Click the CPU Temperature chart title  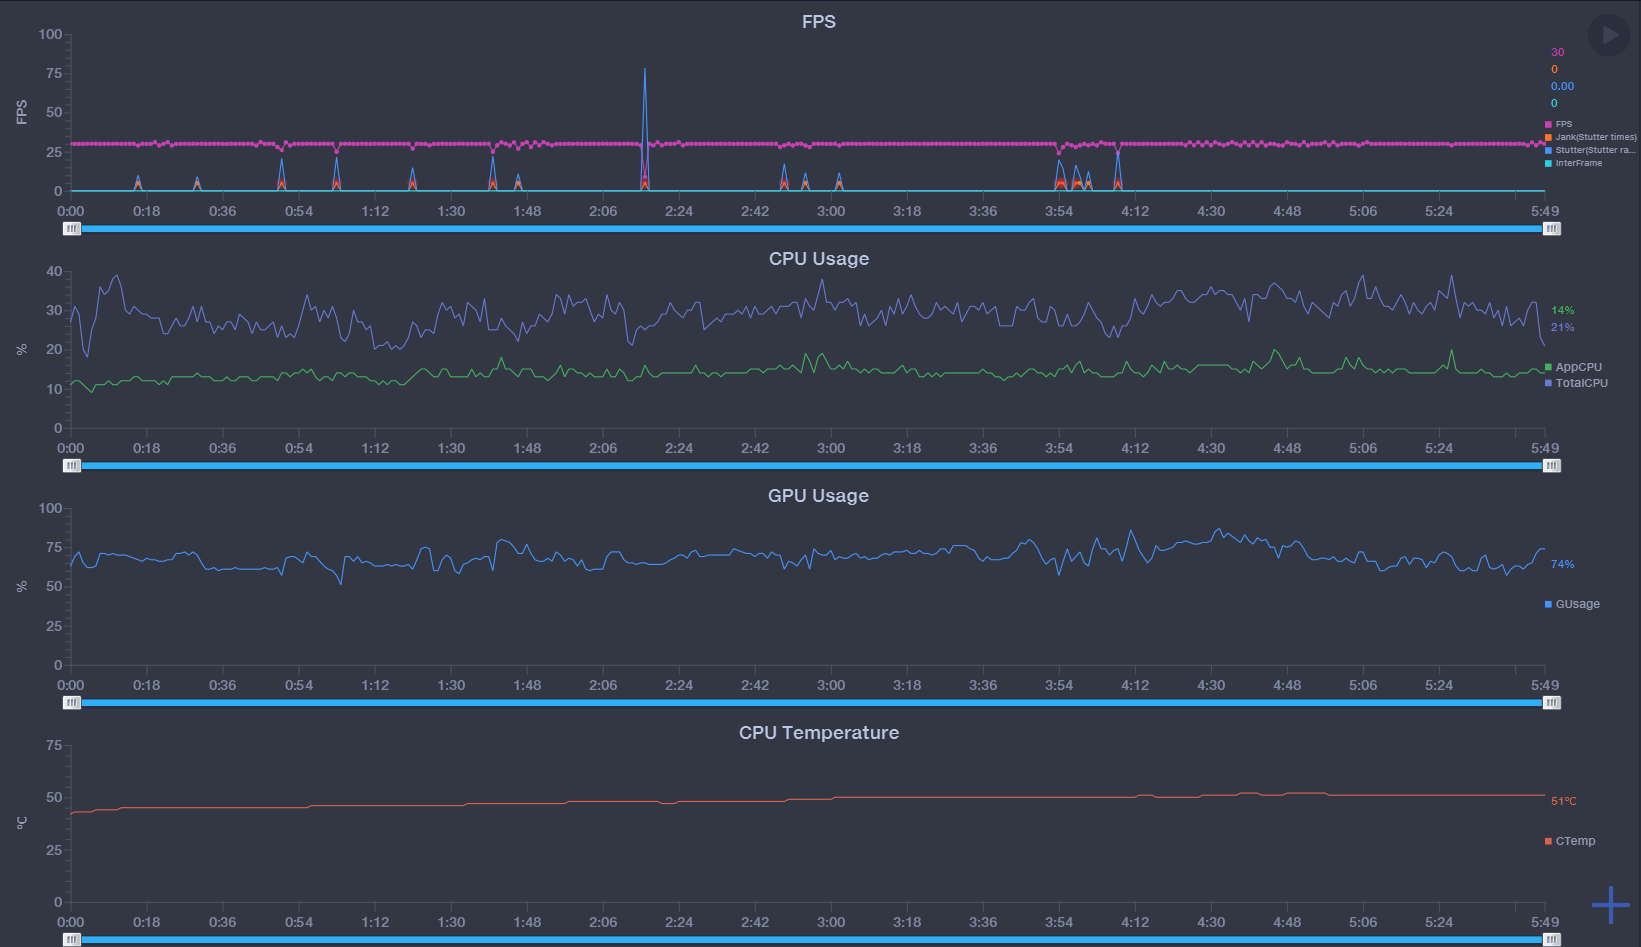(x=818, y=733)
